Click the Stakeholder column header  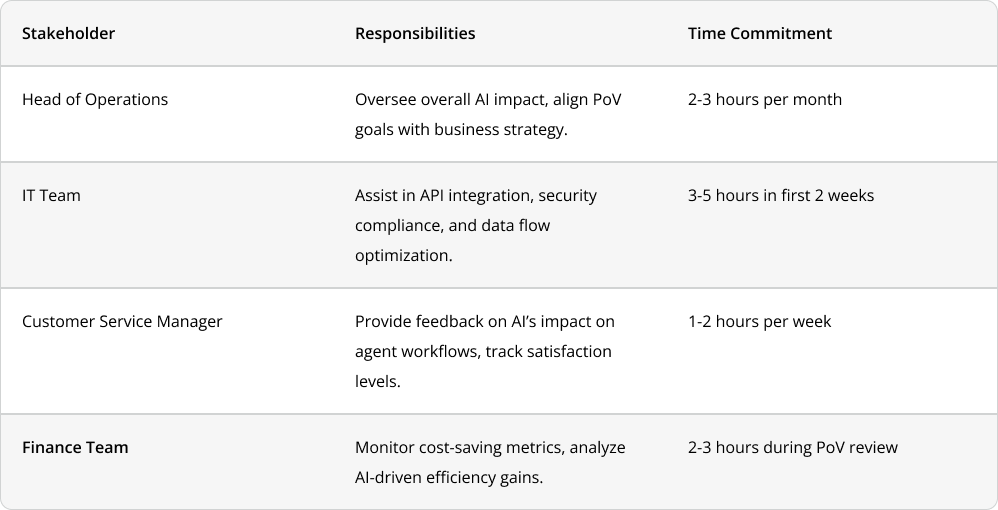68,34
